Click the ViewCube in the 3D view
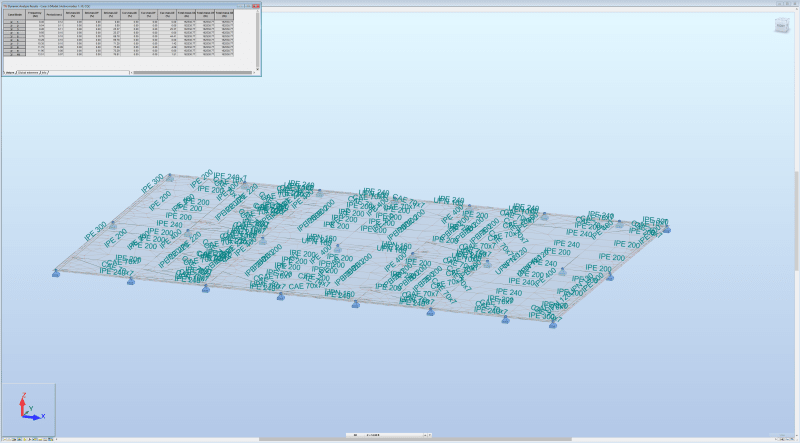The height and width of the screenshot is (443, 800). pyautogui.click(x=782, y=25)
